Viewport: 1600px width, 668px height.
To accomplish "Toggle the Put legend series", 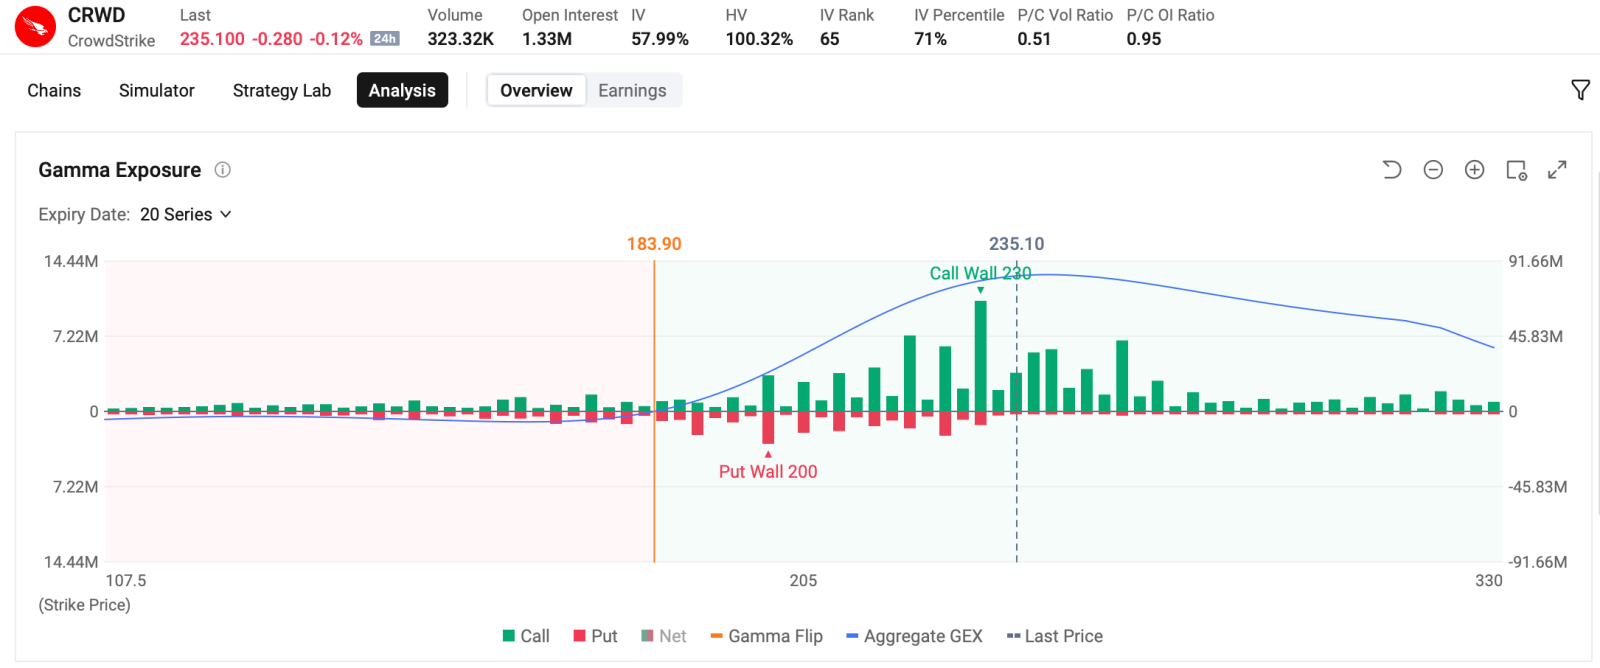I will click(x=595, y=636).
